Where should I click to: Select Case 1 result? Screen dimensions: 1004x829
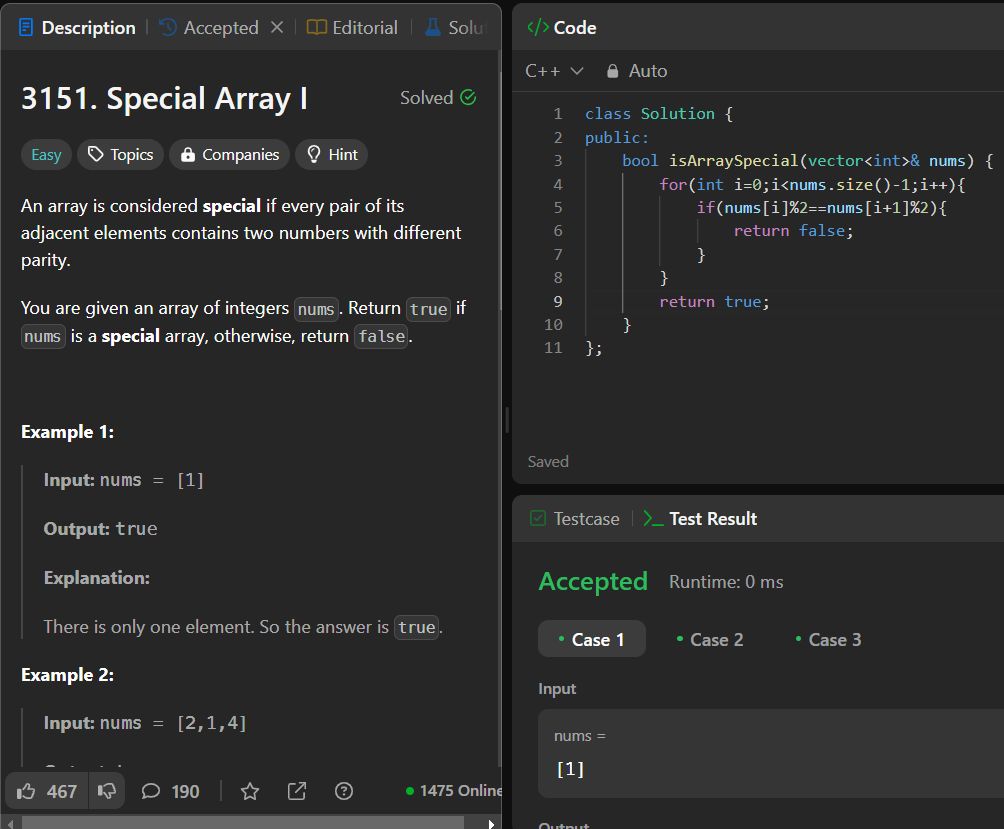point(592,639)
